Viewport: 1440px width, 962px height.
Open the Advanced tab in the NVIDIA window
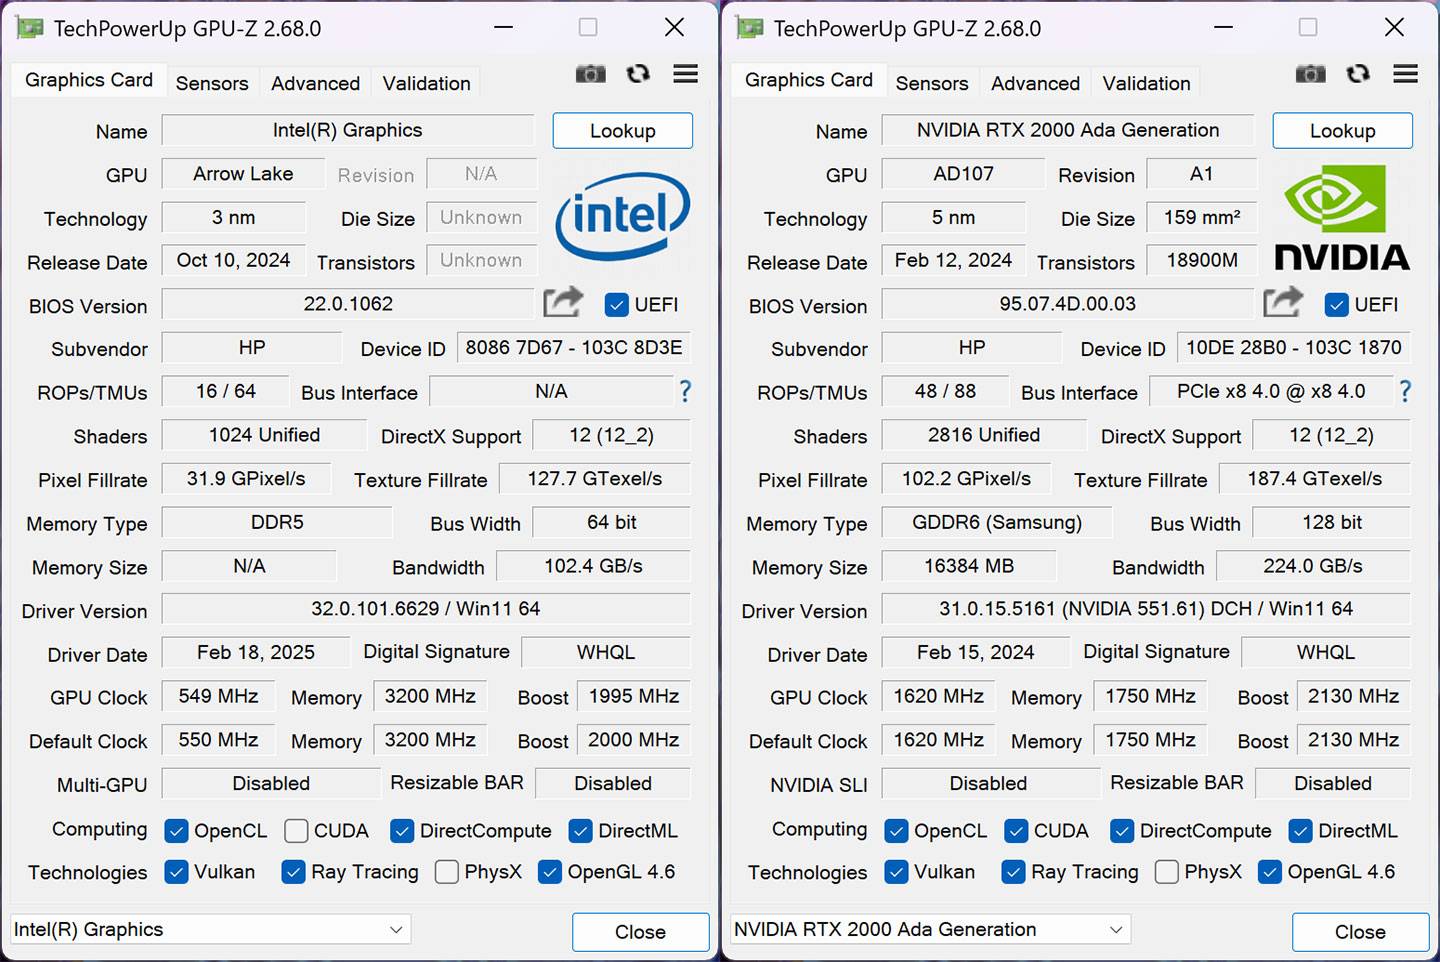point(1035,83)
